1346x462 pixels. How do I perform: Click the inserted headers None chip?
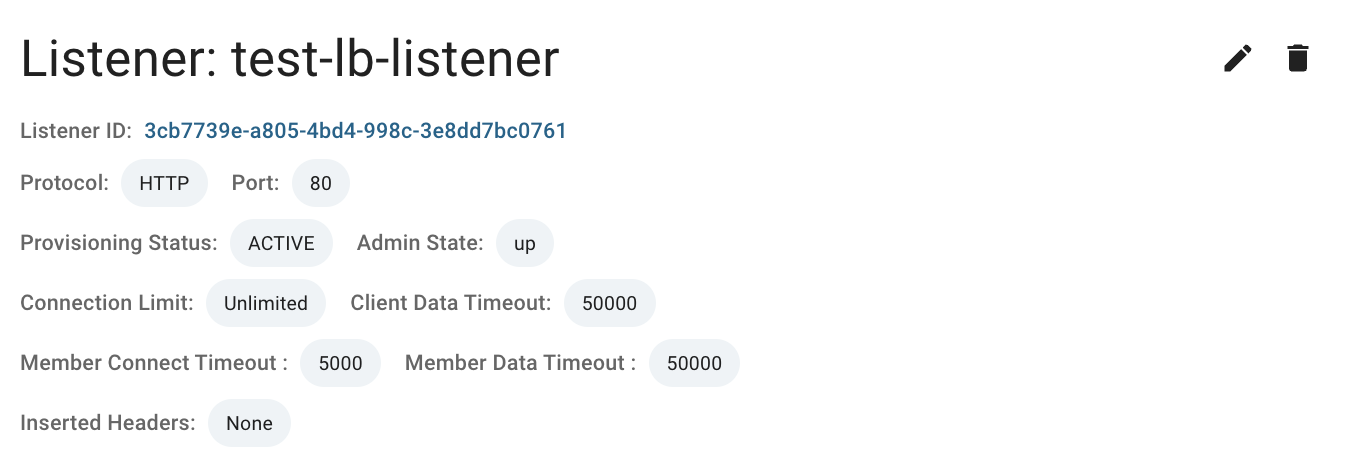coord(250,423)
